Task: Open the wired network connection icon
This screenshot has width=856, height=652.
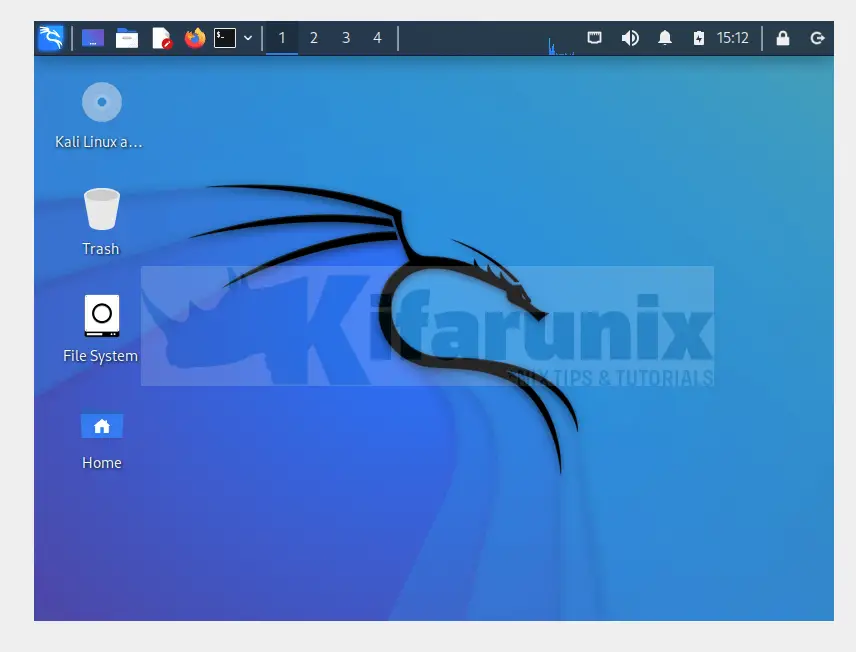Action: pos(595,38)
